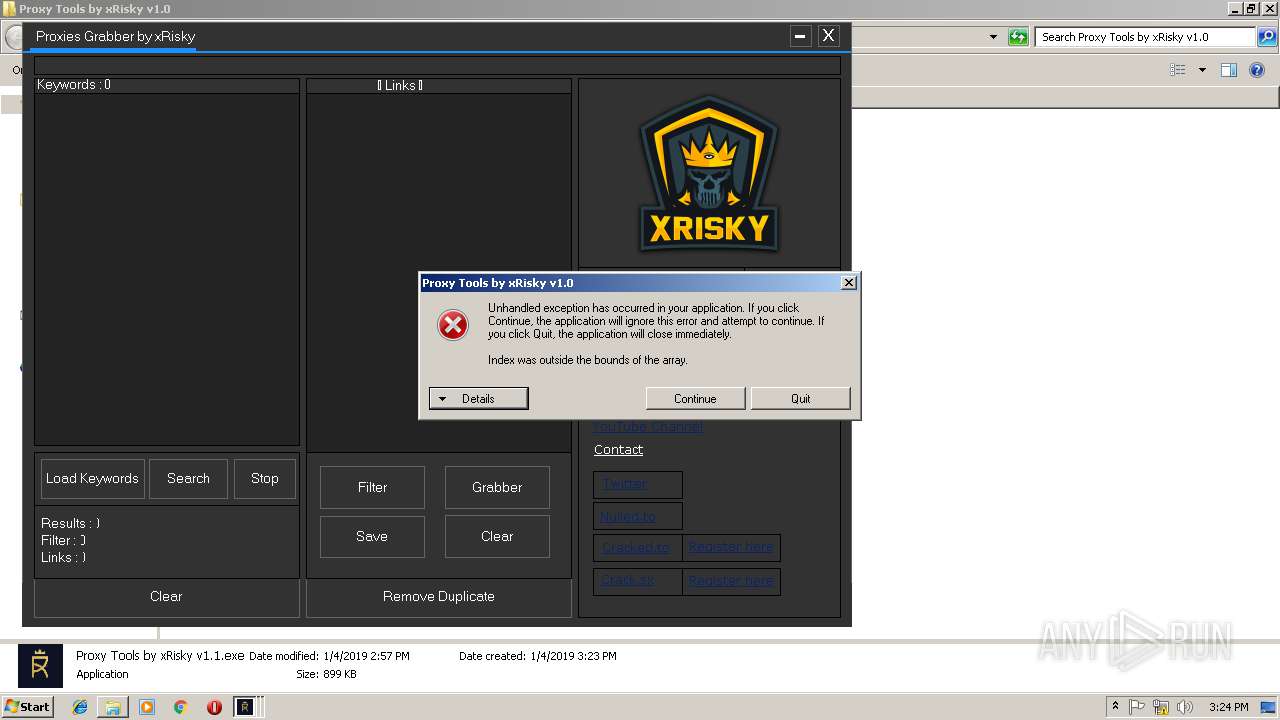Minimize the Proxies Grabber window

pos(801,36)
